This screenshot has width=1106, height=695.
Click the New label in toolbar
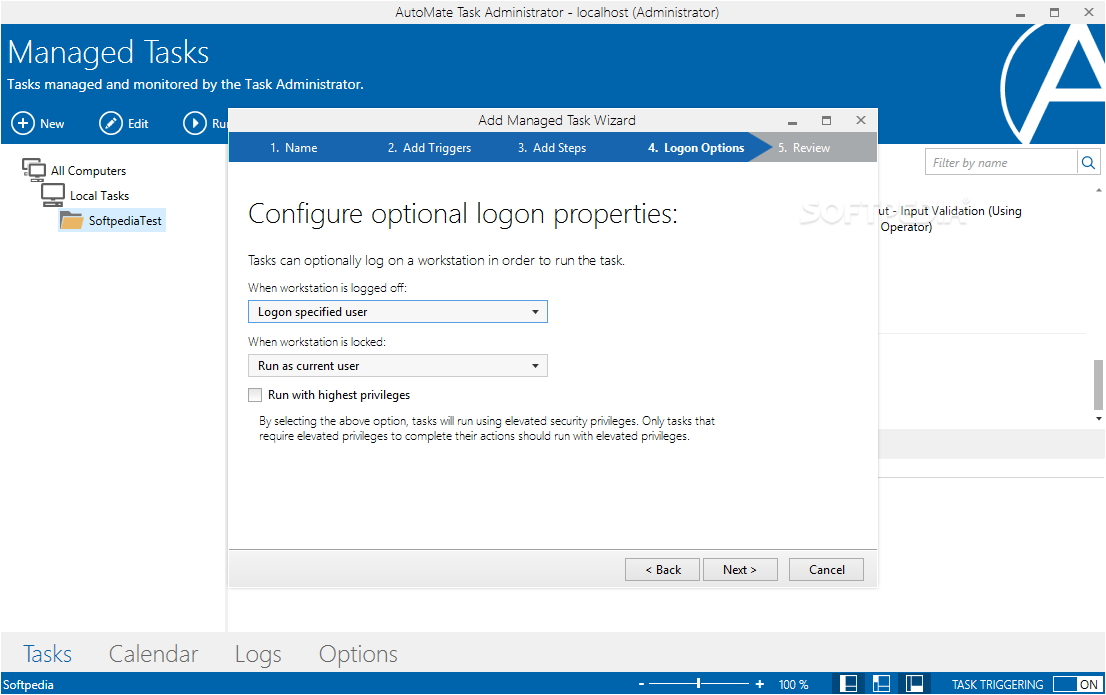pyautogui.click(x=52, y=123)
